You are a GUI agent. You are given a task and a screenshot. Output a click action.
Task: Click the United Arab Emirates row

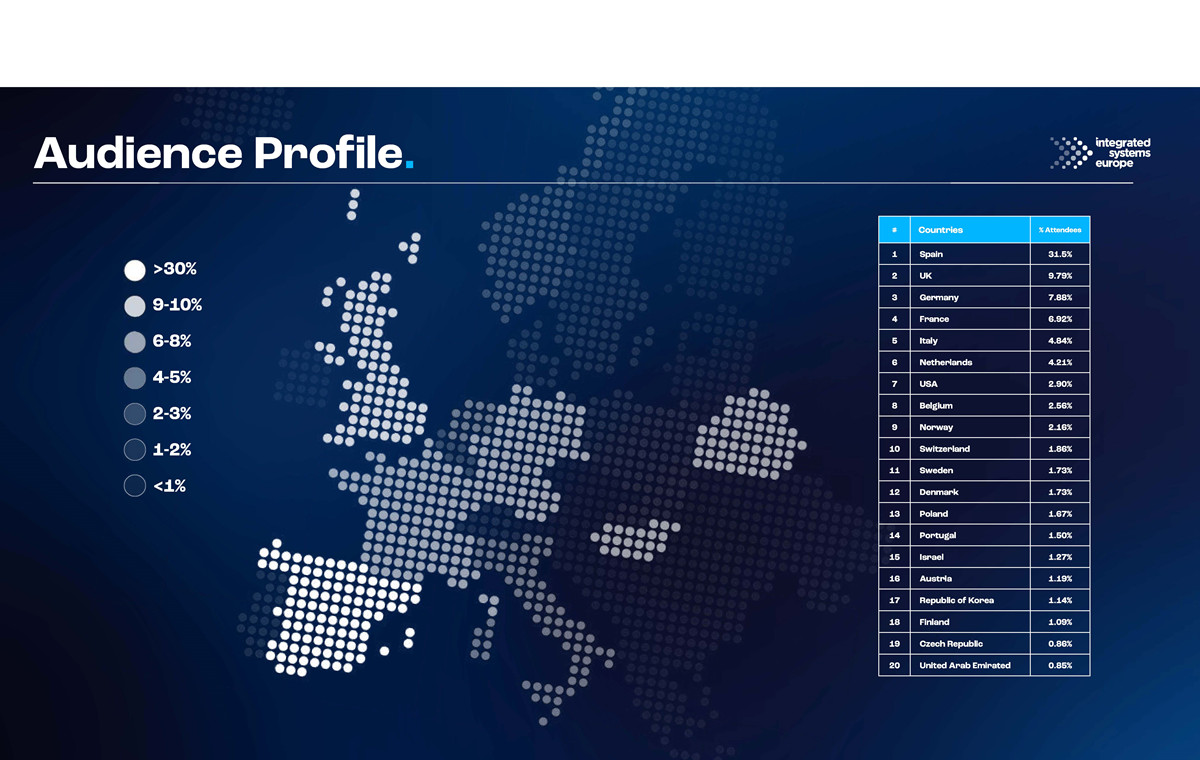964,665
